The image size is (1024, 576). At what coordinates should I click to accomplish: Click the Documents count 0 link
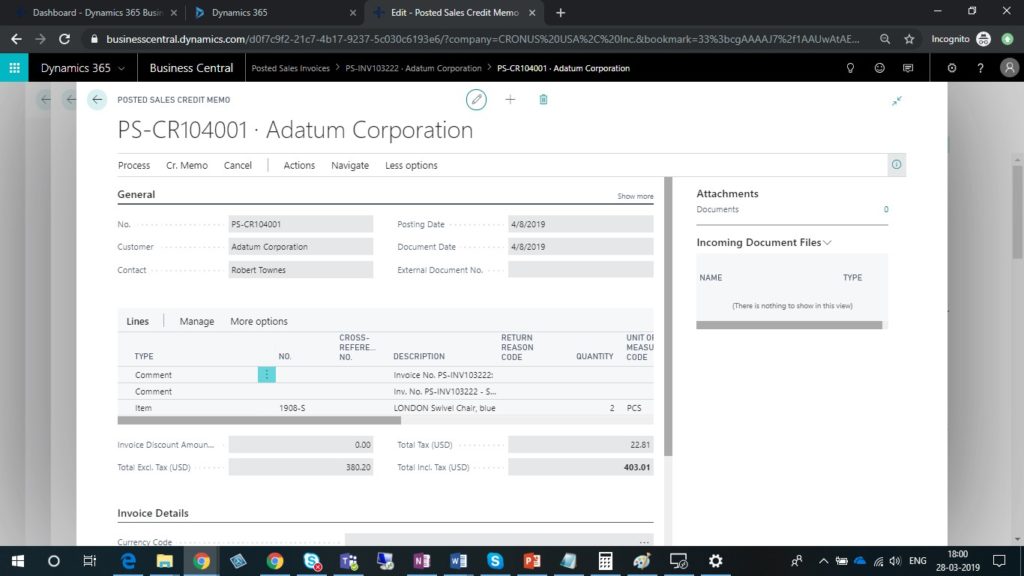(886, 210)
